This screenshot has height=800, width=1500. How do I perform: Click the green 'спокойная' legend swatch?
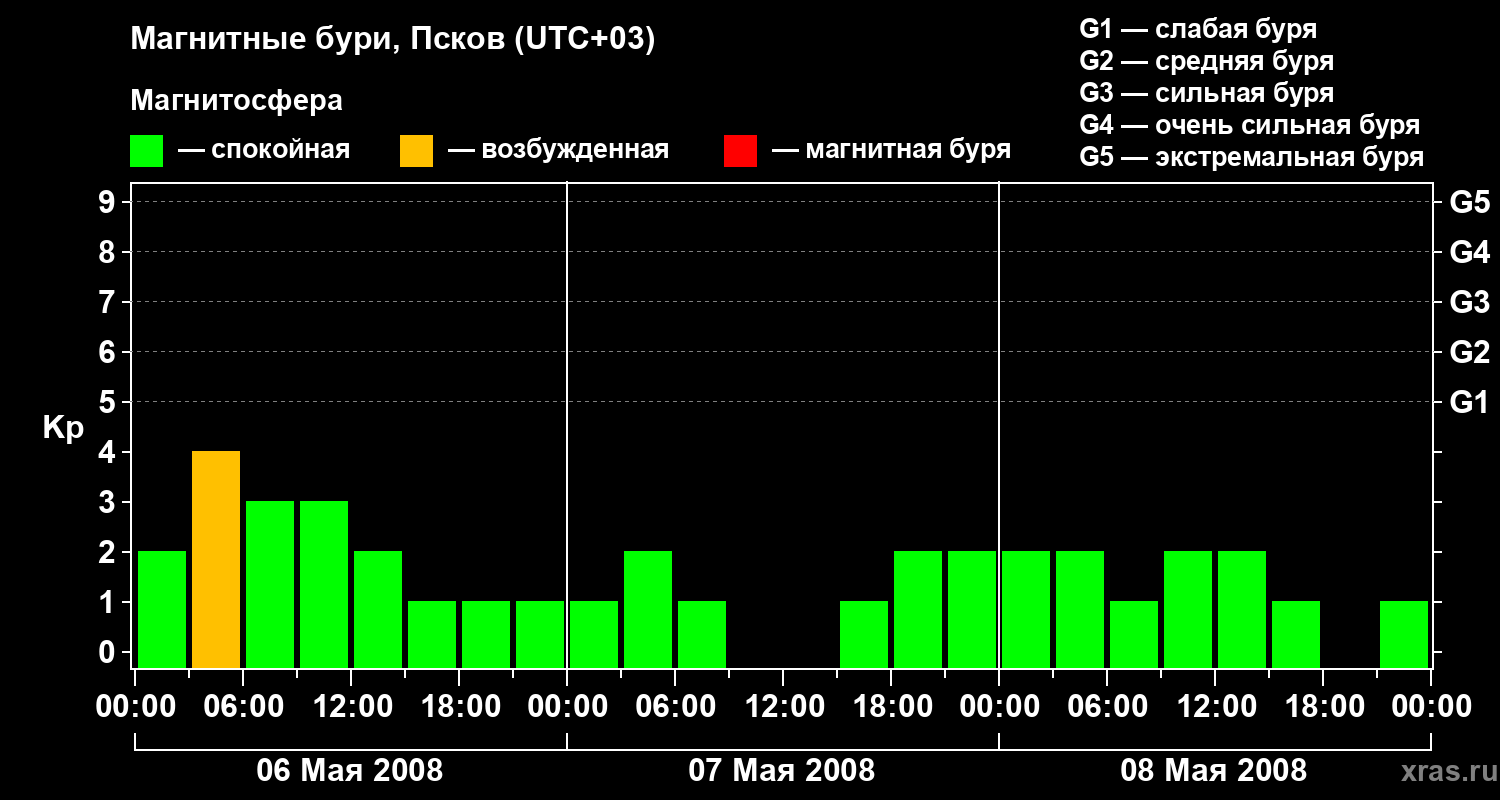pos(146,151)
